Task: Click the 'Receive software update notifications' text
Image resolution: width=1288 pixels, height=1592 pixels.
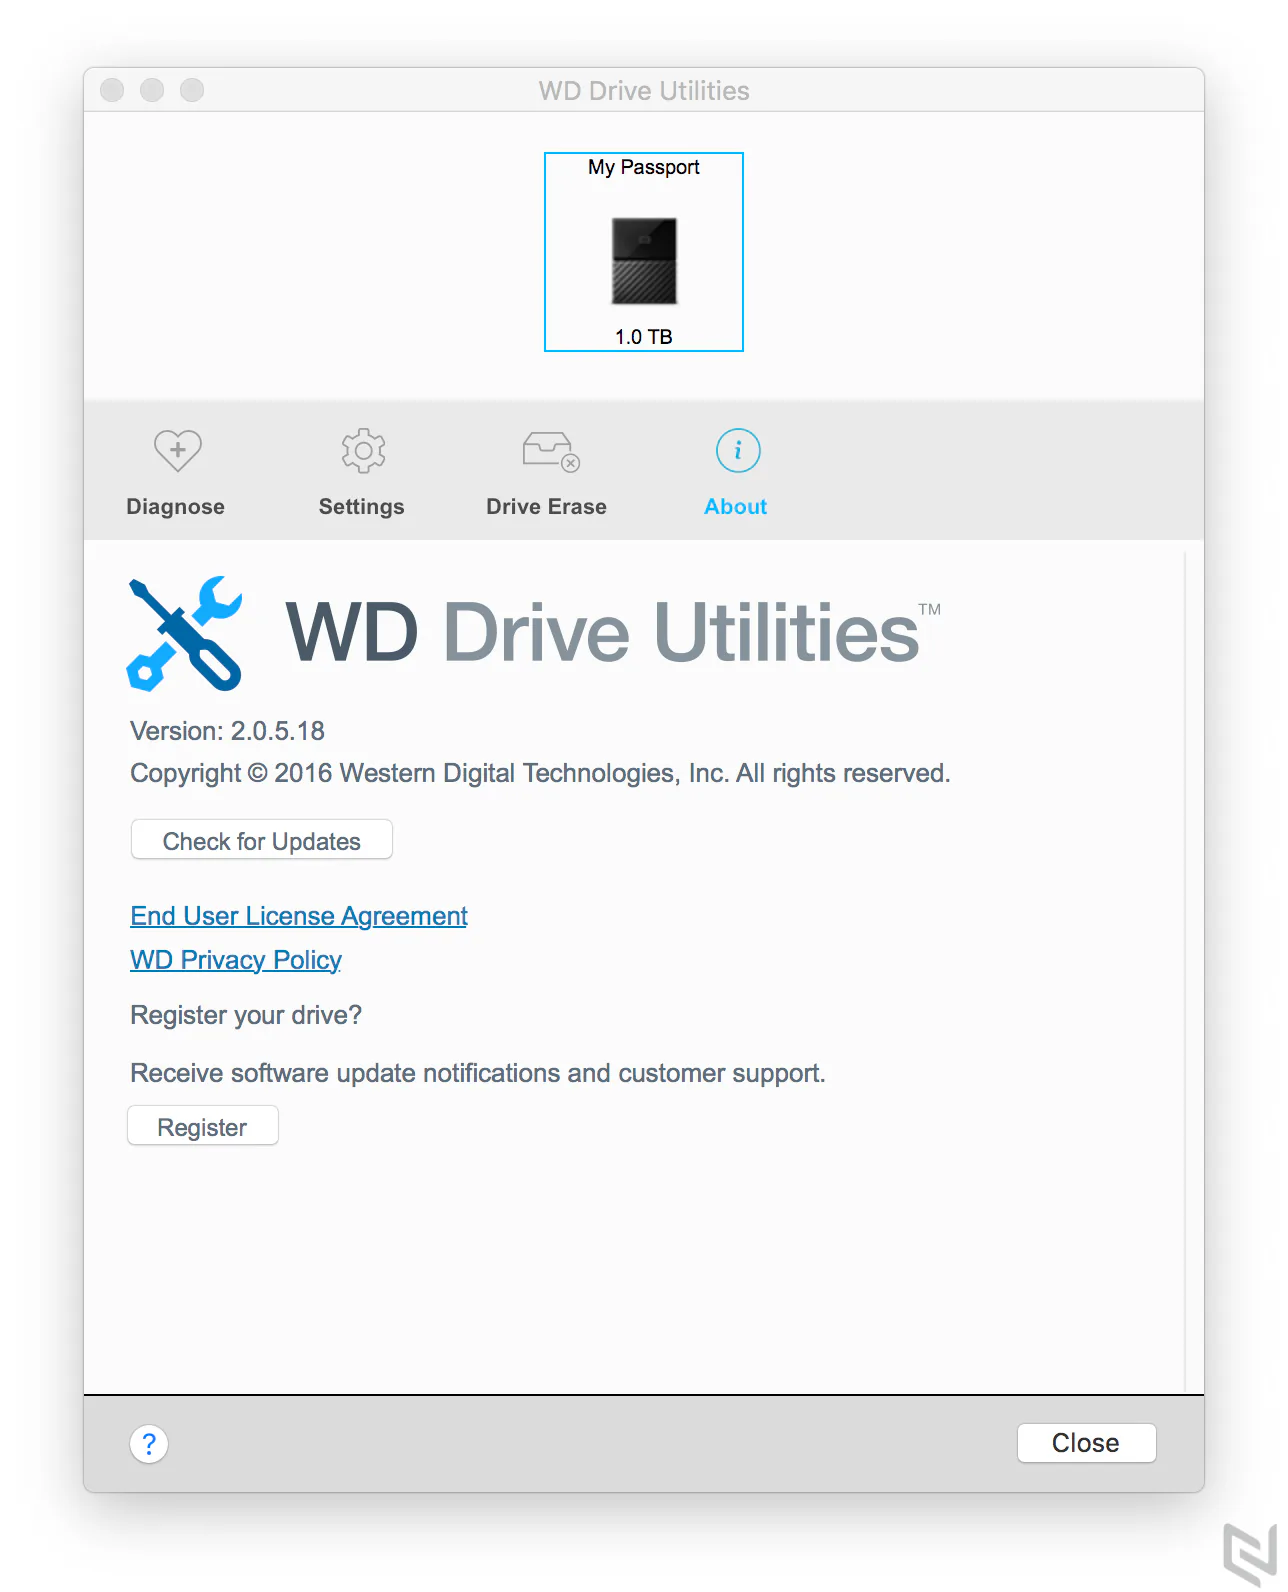Action: pyautogui.click(x=478, y=1073)
